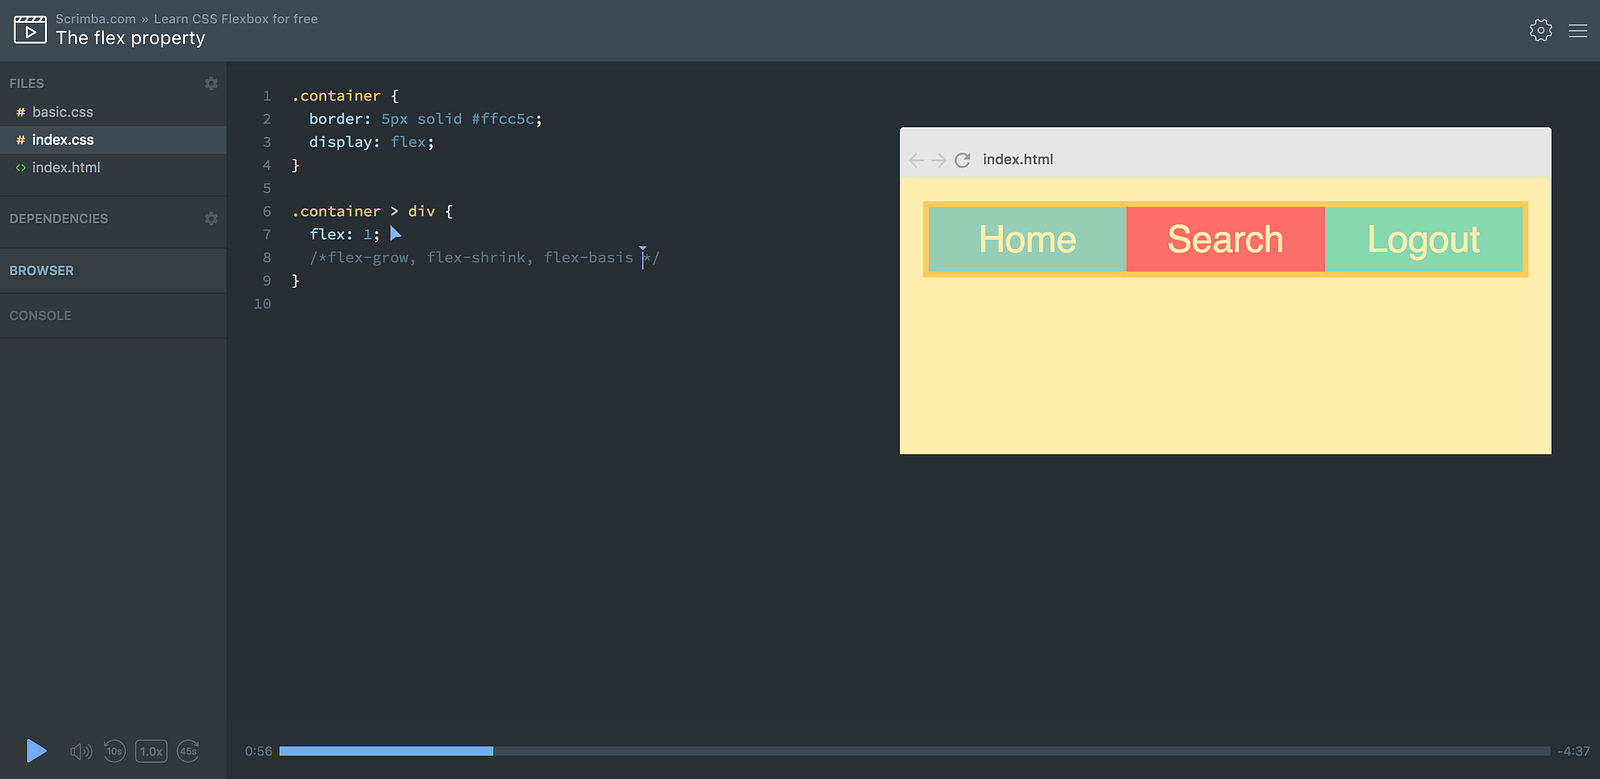Rewind 10 seconds
This screenshot has height=779, width=1600.
(115, 751)
